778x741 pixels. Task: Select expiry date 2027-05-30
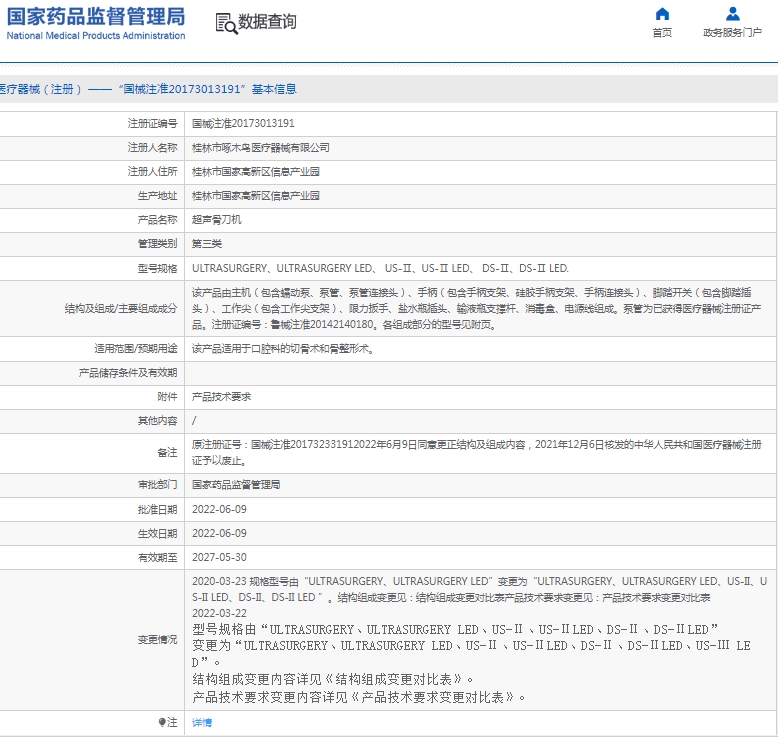(x=219, y=557)
